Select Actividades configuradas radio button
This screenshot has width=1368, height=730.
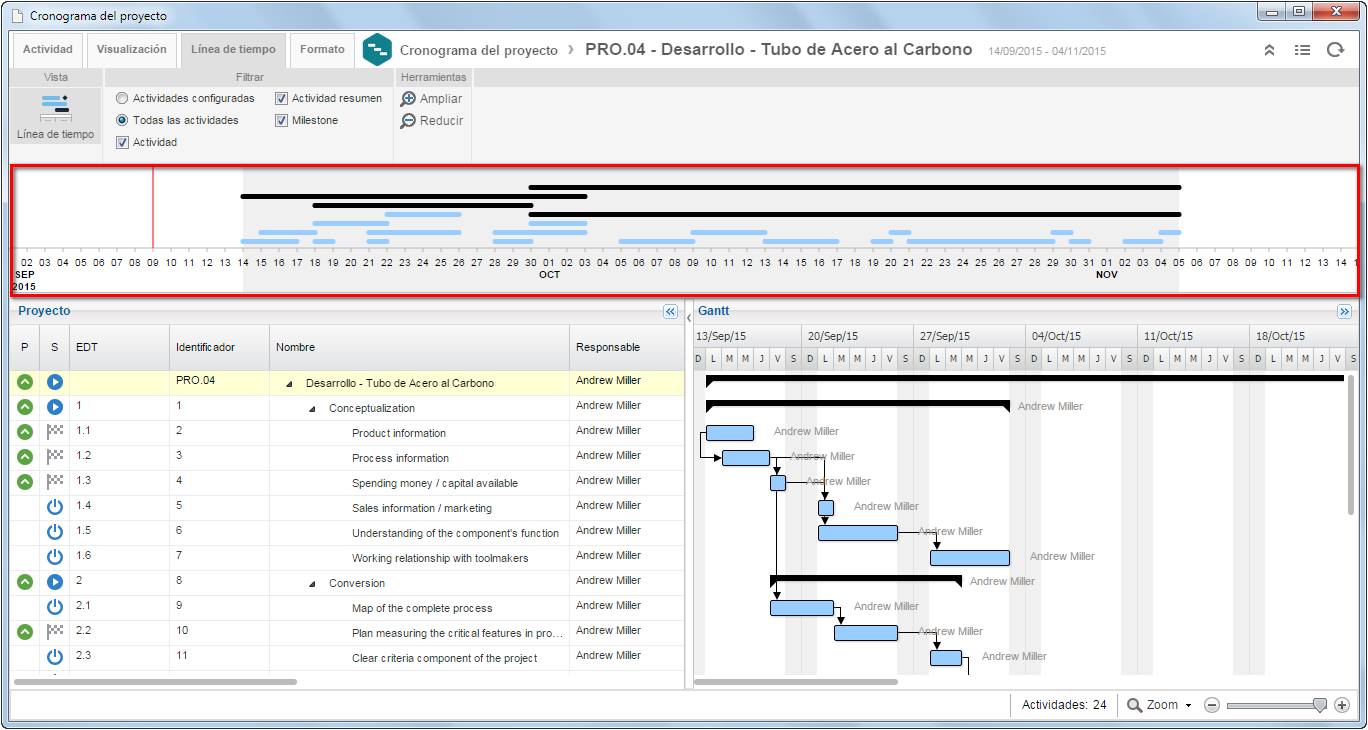(x=122, y=99)
